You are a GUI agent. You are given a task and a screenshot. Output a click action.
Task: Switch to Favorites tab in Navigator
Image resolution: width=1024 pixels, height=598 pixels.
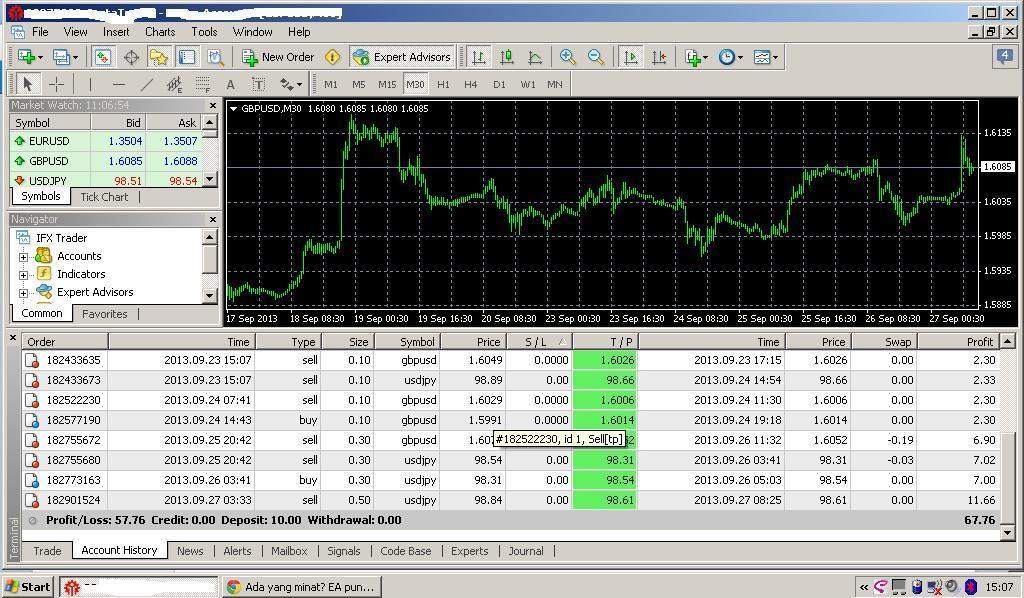pos(104,314)
